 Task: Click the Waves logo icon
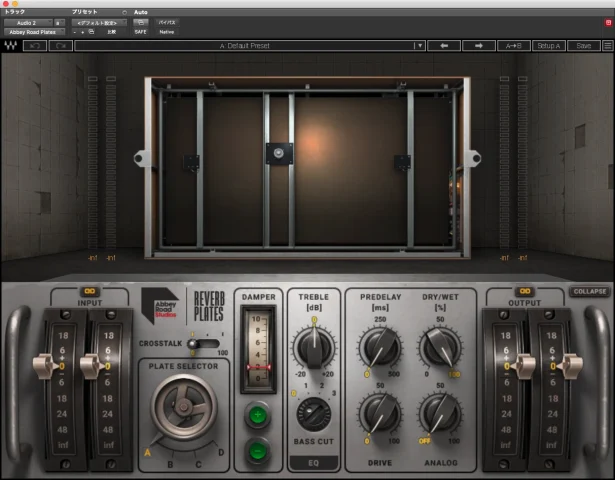11,45
